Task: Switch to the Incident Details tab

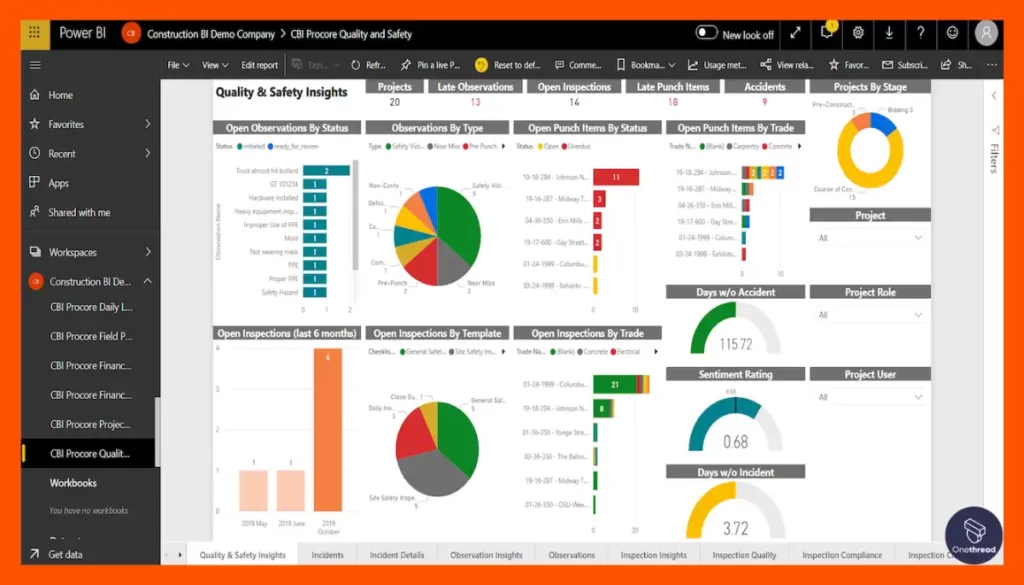Action: click(x=396, y=554)
